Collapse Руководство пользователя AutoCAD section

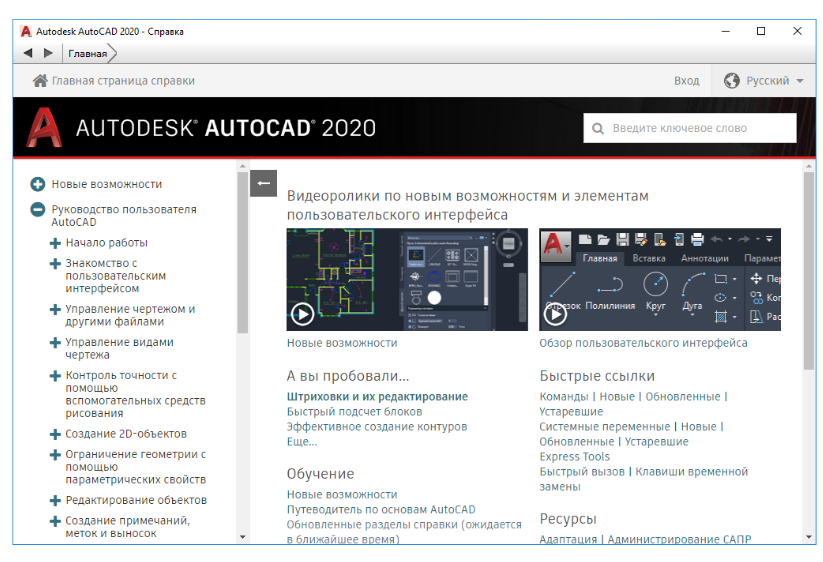click(x=38, y=209)
